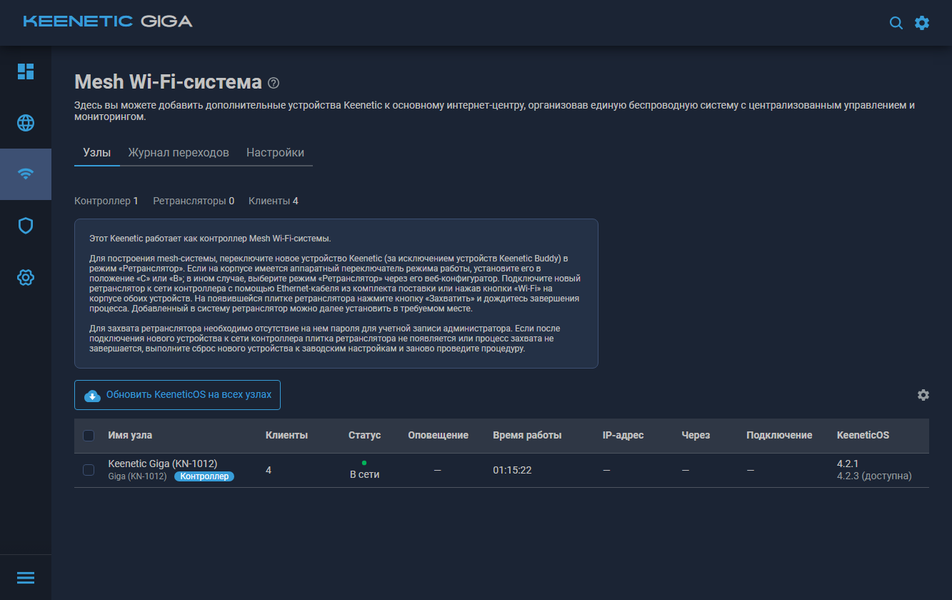Click the Keenetic Giga logo
Image resolution: width=952 pixels, height=600 pixels.
107,21
